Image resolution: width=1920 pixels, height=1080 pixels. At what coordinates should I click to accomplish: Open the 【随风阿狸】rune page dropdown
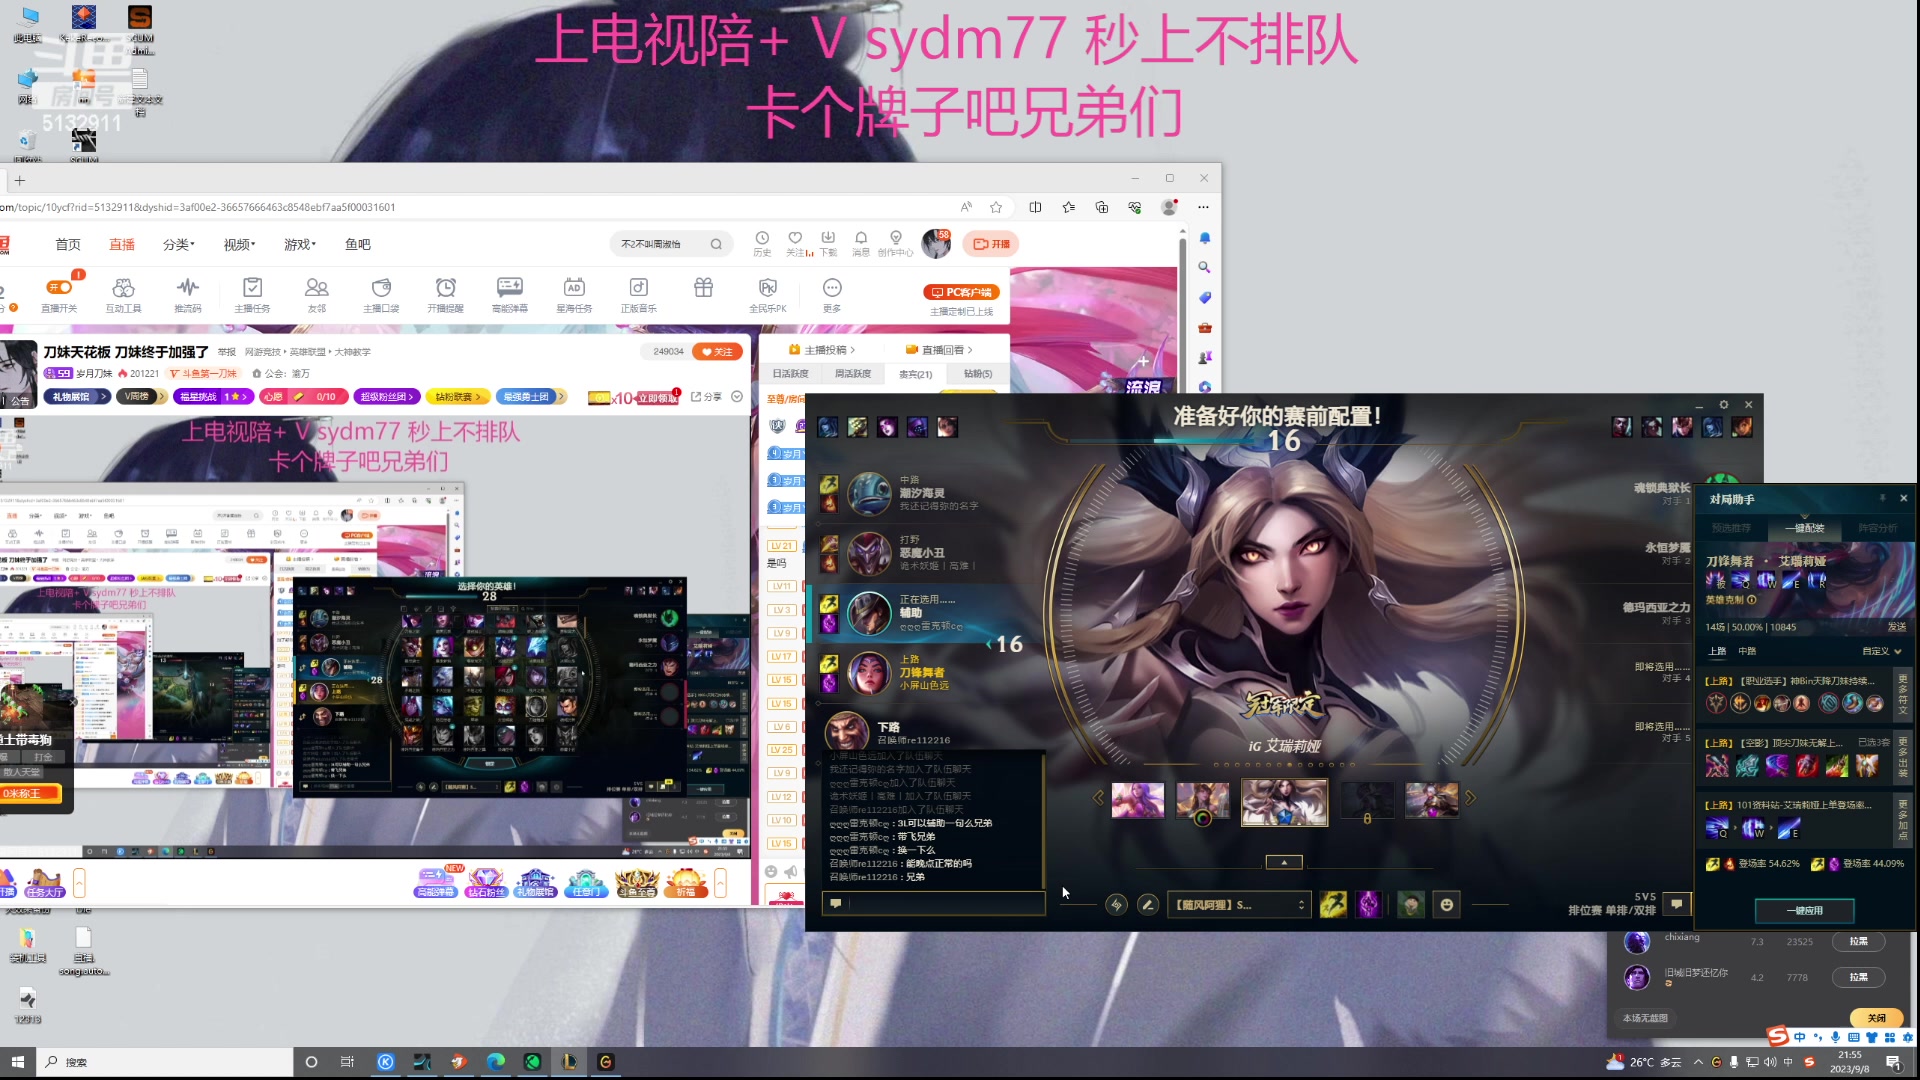pos(1238,904)
